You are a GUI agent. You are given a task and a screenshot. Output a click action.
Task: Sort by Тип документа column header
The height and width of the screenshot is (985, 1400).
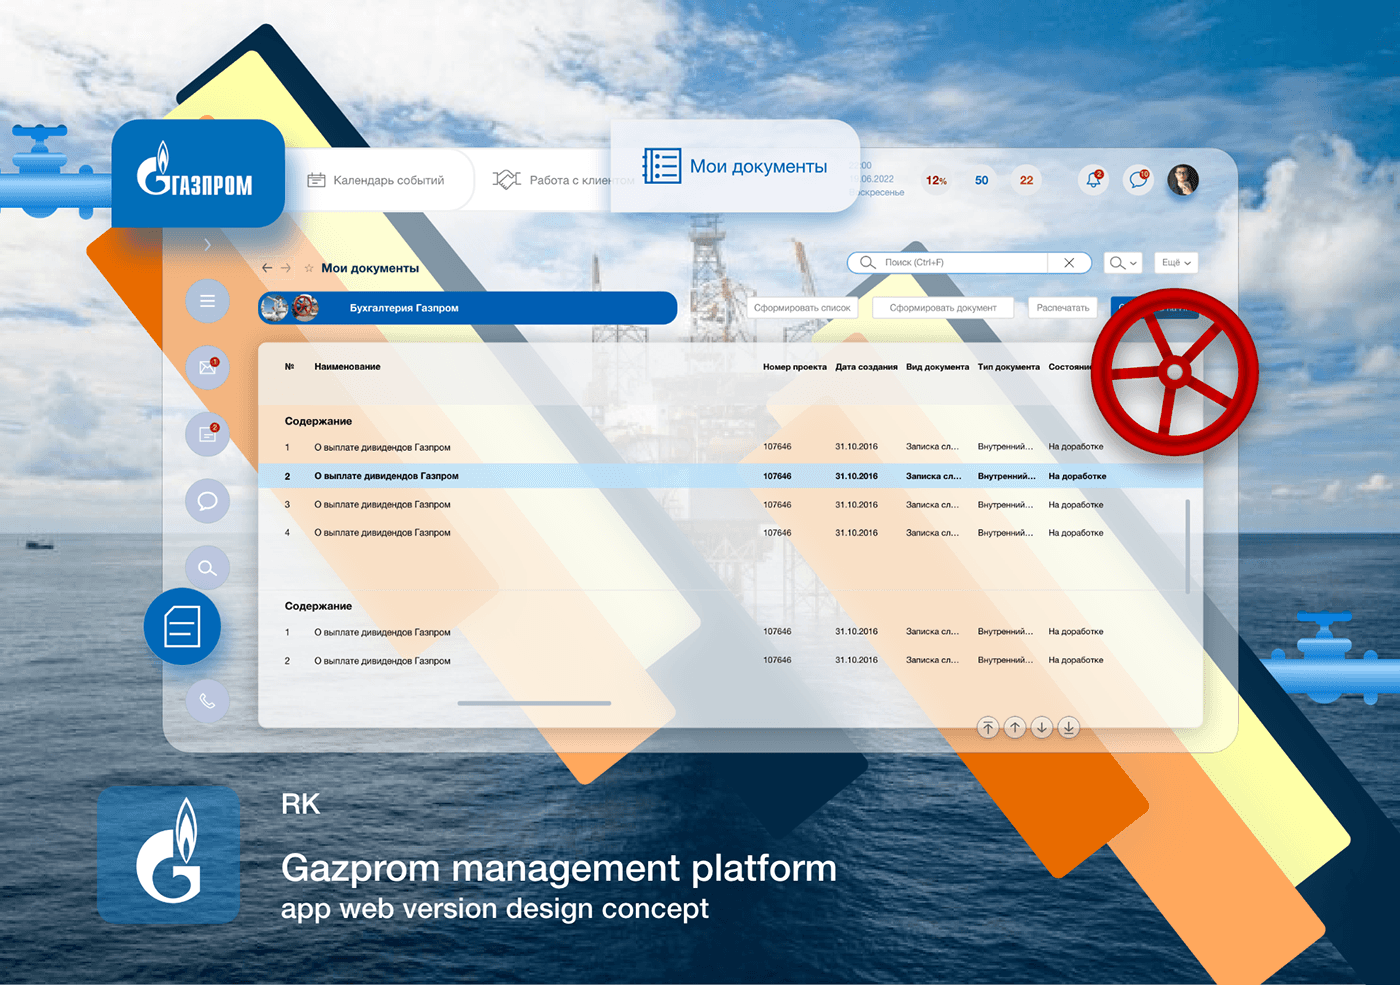[x=1009, y=367]
